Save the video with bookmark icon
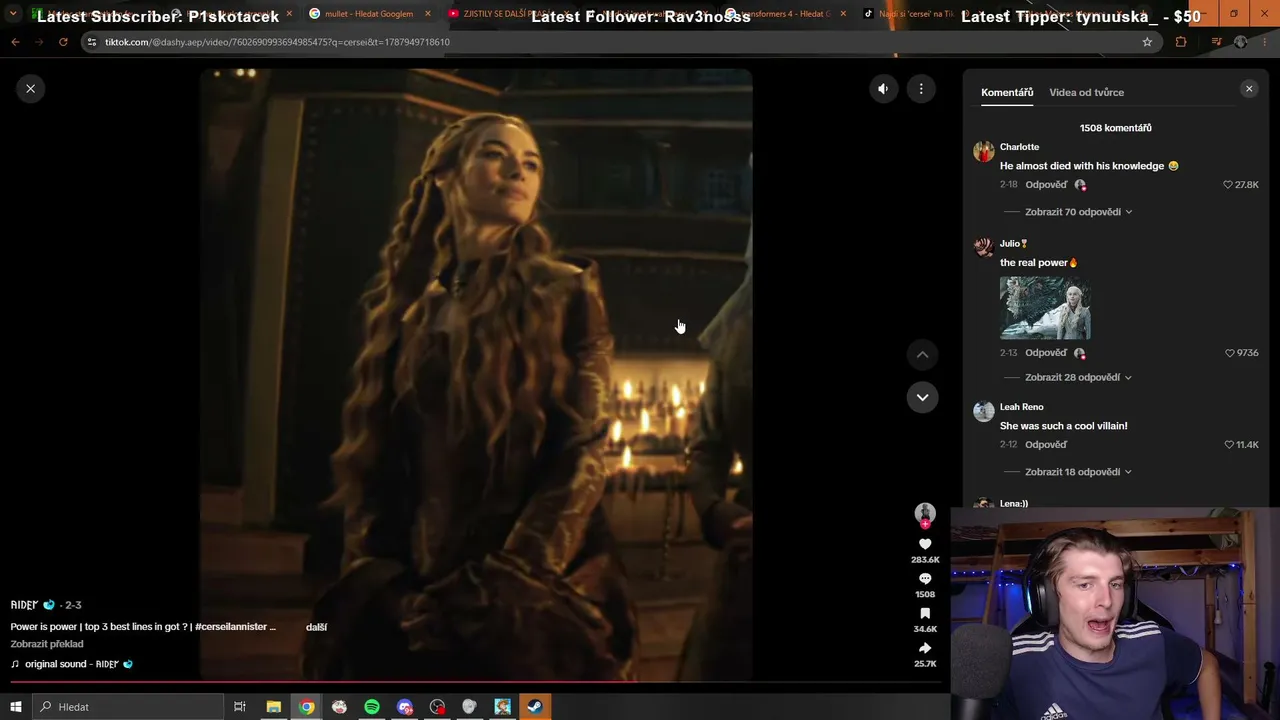This screenshot has height=720, width=1280. coord(925,614)
